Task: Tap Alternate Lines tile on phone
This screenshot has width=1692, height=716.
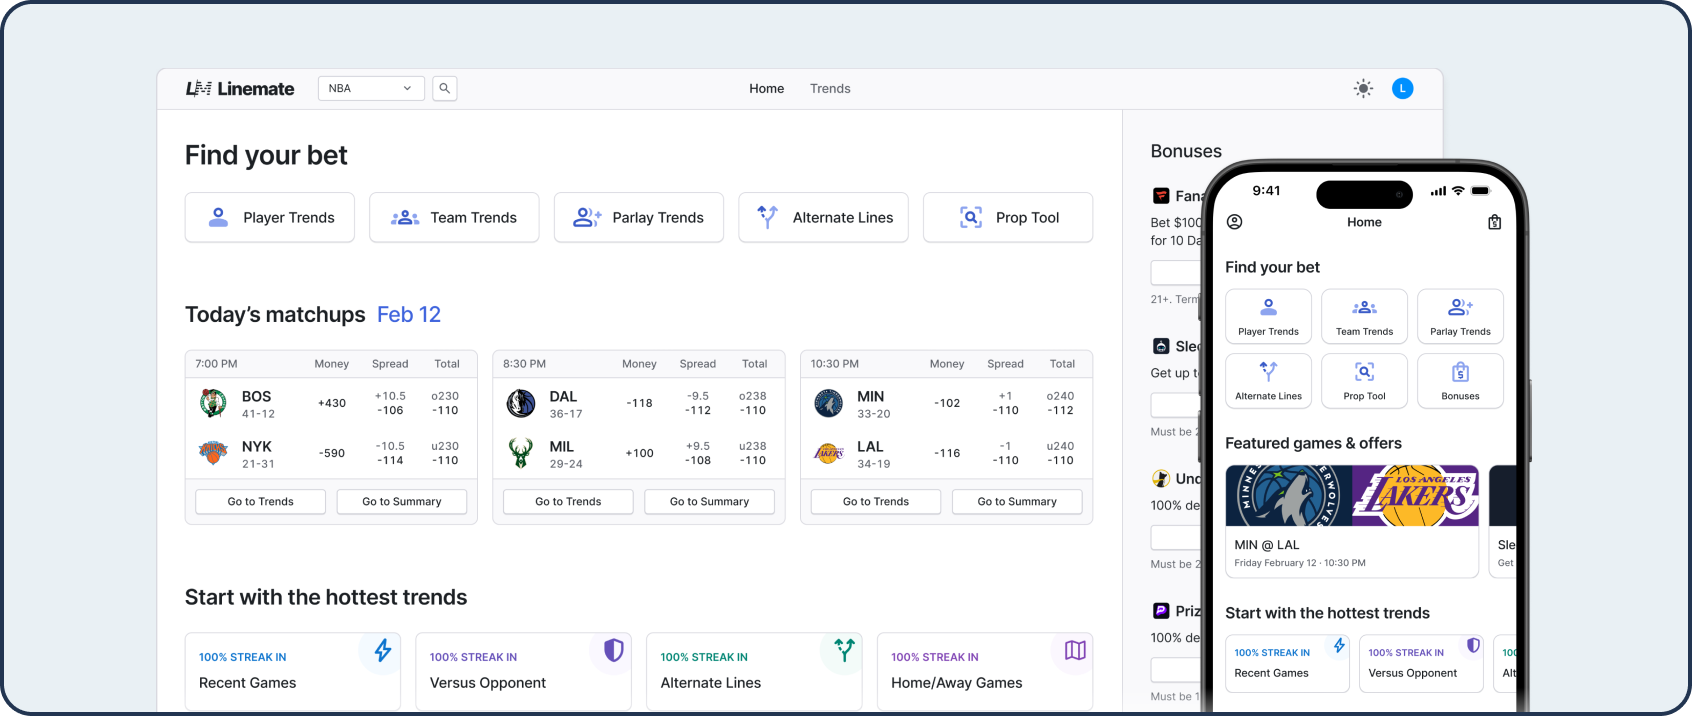Action: click(x=1268, y=381)
